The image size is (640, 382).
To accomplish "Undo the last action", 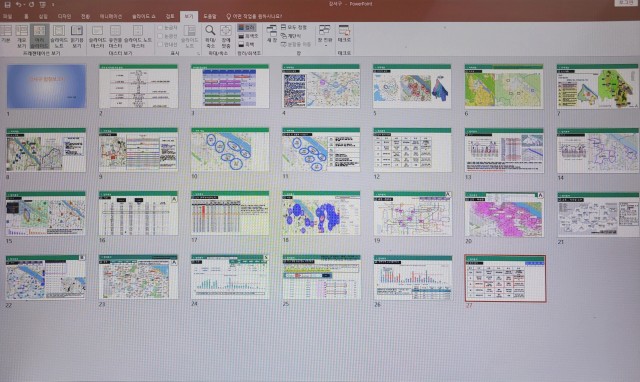I will tap(18, 4).
